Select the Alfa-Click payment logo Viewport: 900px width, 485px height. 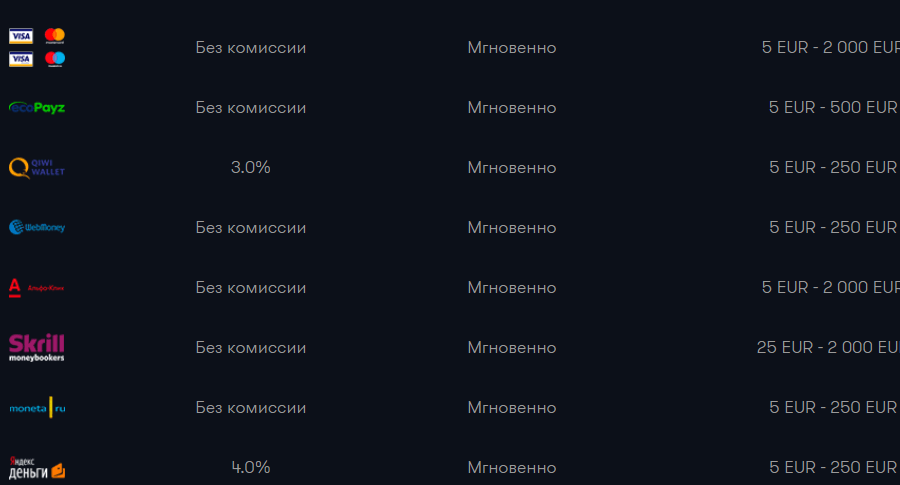[x=37, y=287]
